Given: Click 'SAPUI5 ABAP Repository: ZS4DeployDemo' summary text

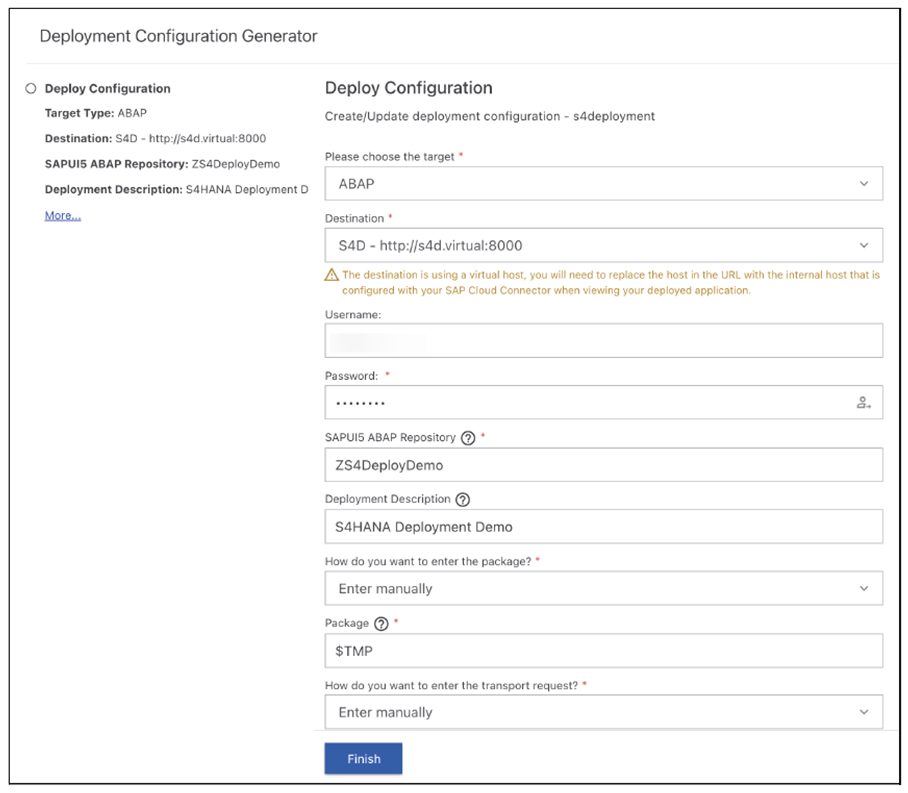Looking at the screenshot, I should point(163,164).
